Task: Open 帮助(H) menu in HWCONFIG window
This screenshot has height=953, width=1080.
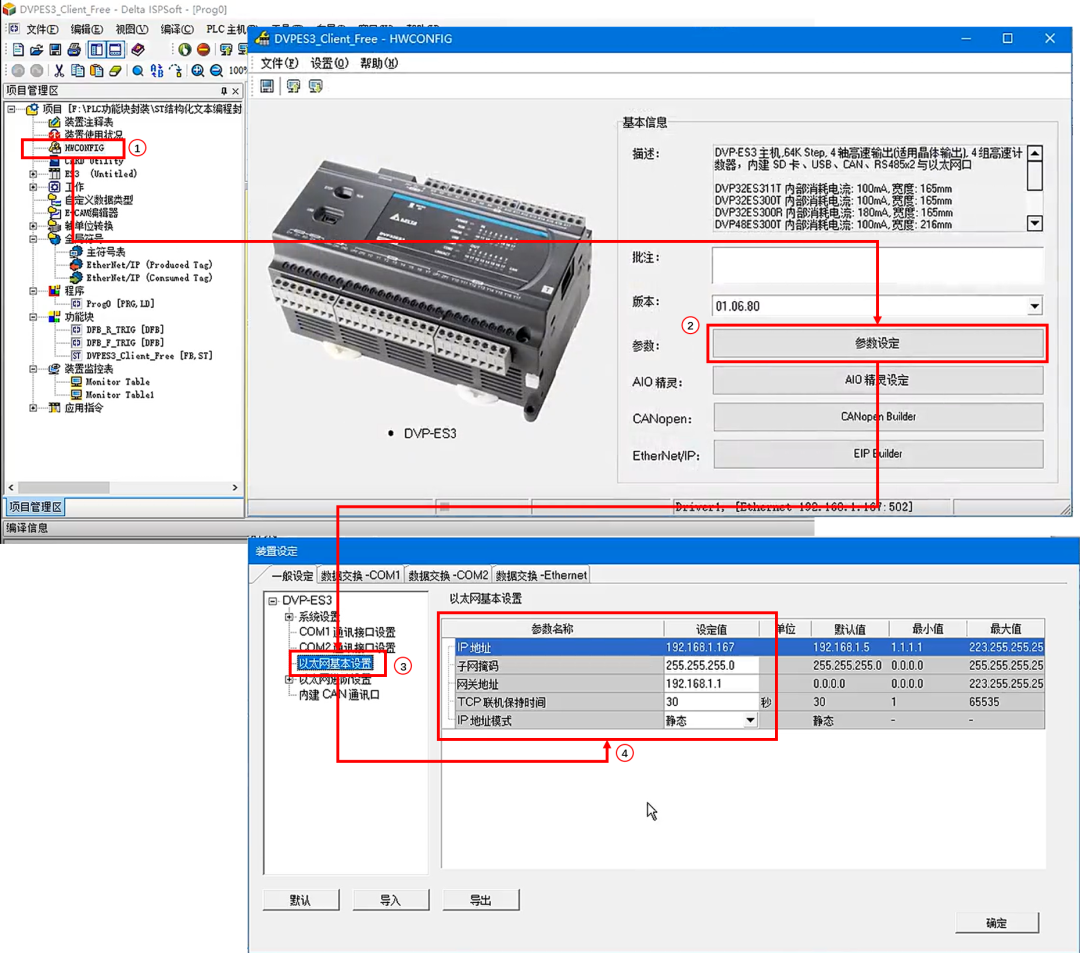Action: coord(379,63)
